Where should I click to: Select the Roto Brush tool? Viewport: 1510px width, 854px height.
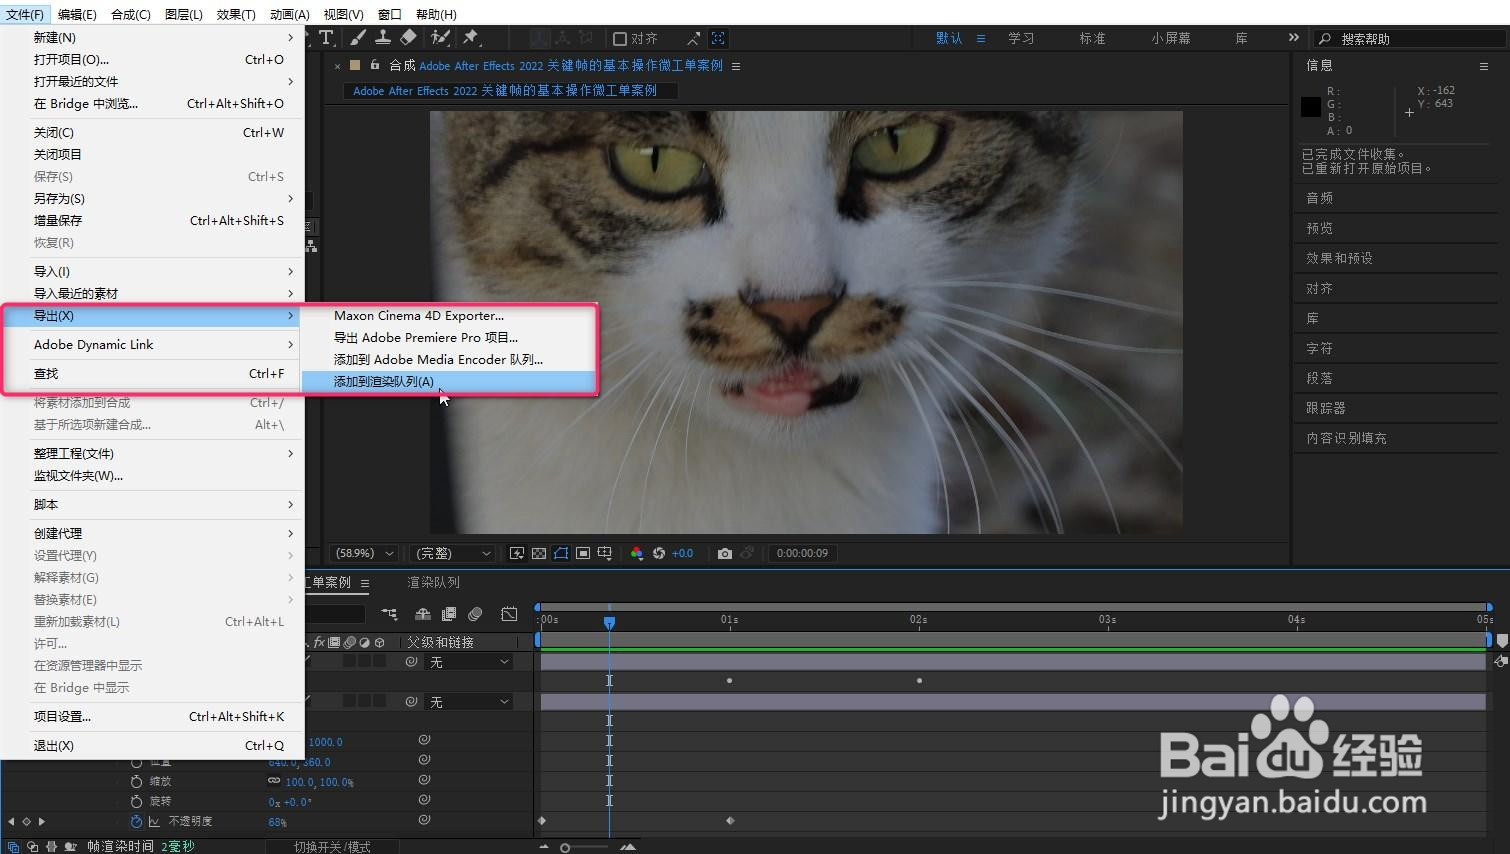pos(440,38)
